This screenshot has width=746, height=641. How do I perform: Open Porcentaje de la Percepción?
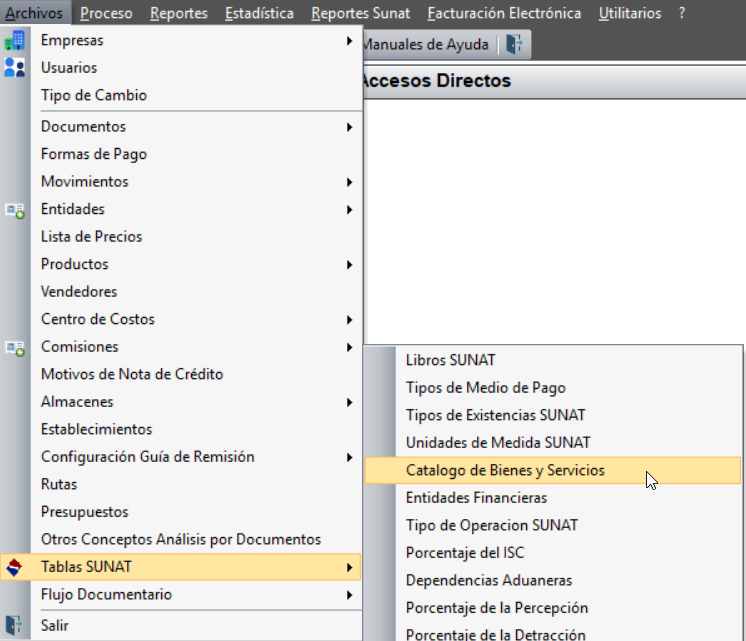553,608
